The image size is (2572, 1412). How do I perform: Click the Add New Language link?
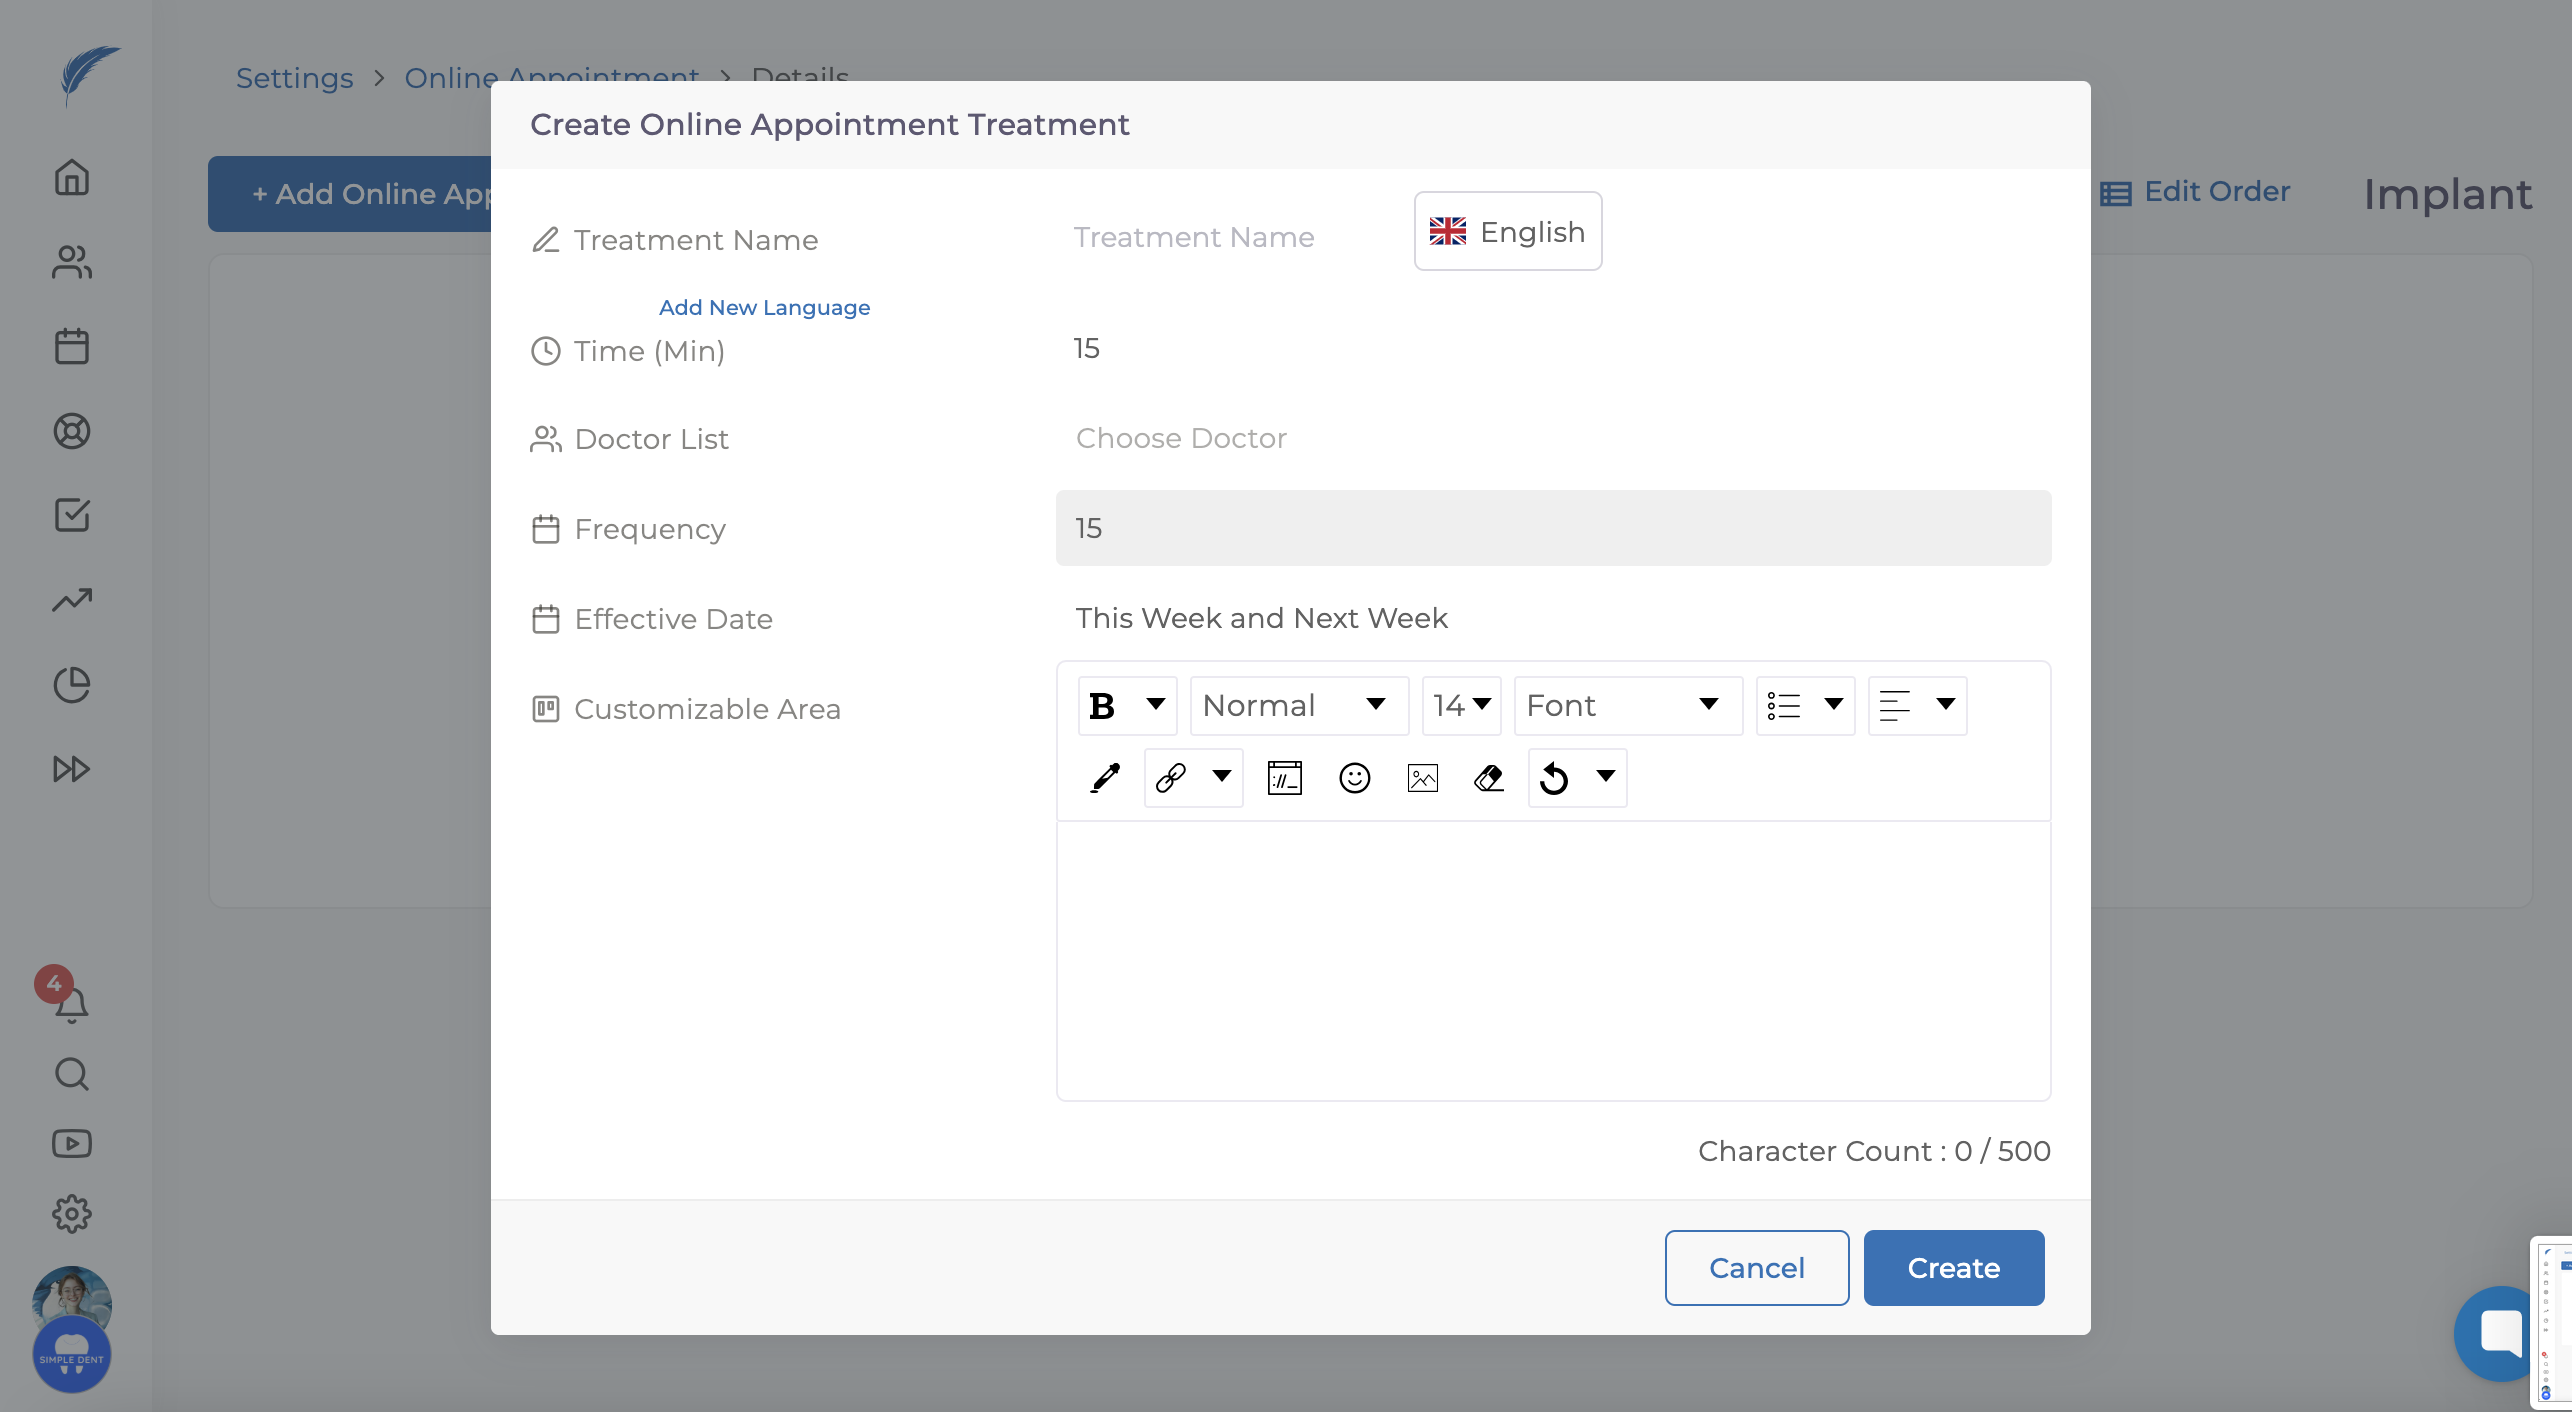[764, 308]
